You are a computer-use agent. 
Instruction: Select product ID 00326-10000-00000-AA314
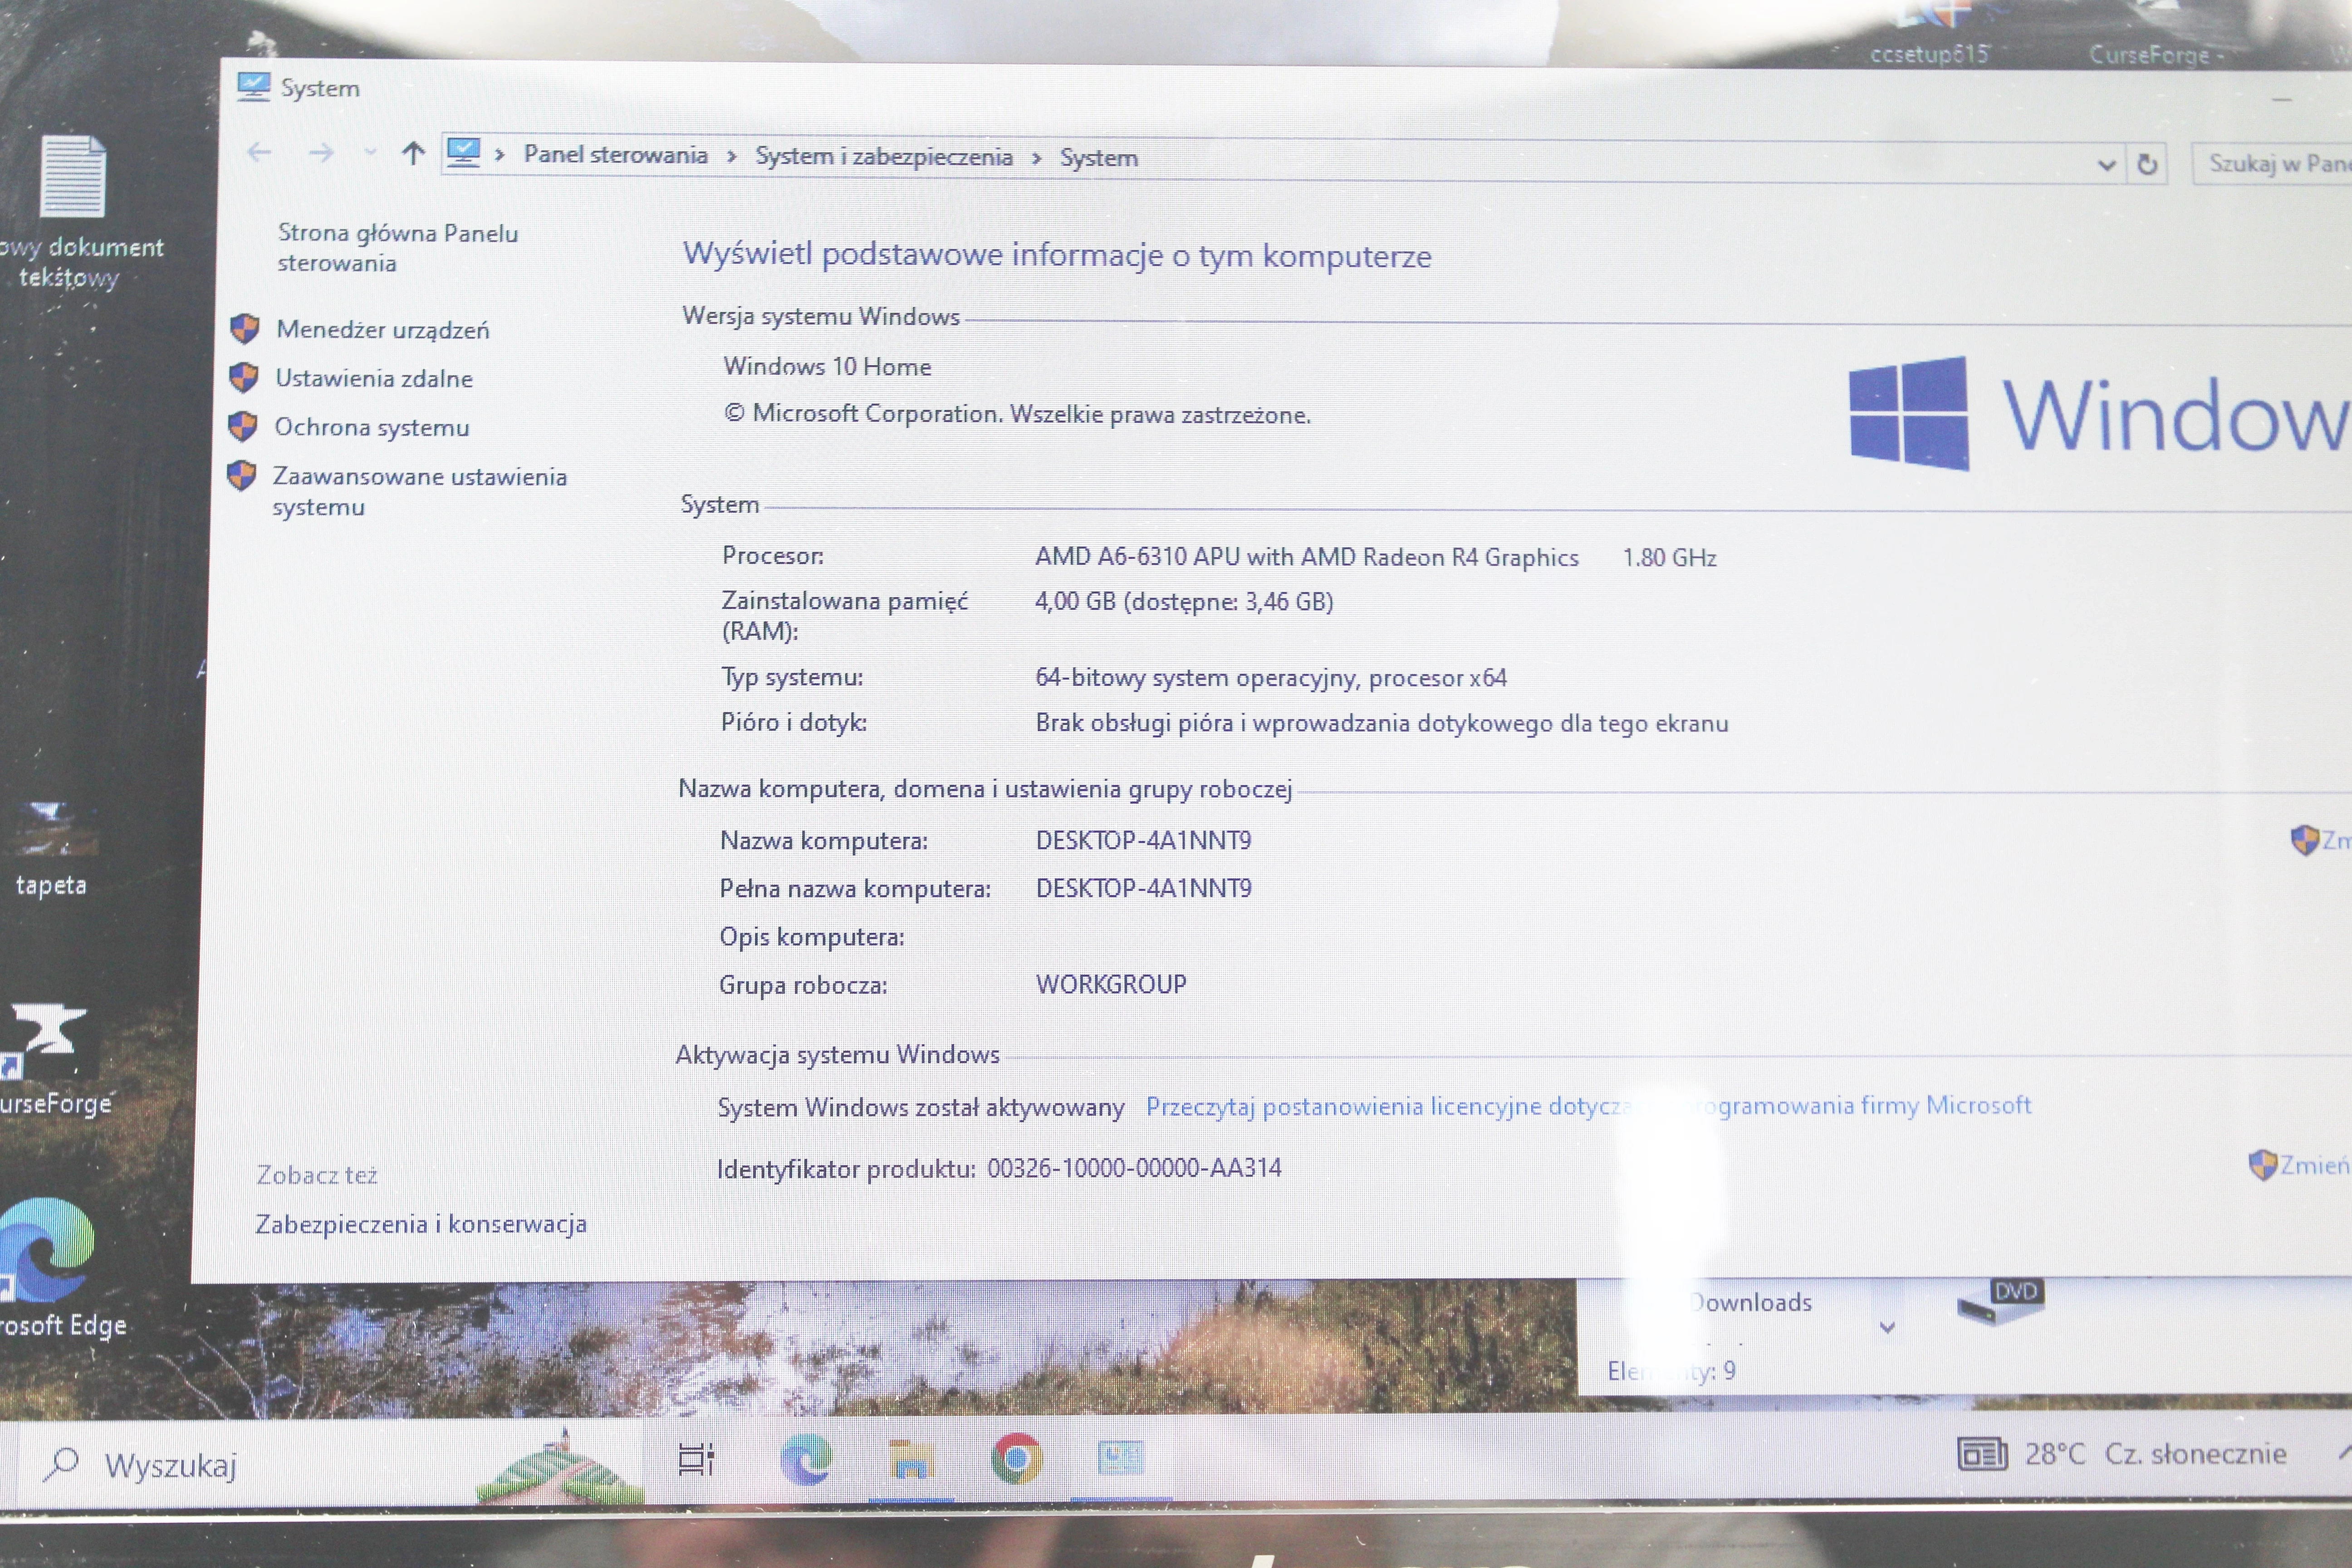[1134, 1168]
